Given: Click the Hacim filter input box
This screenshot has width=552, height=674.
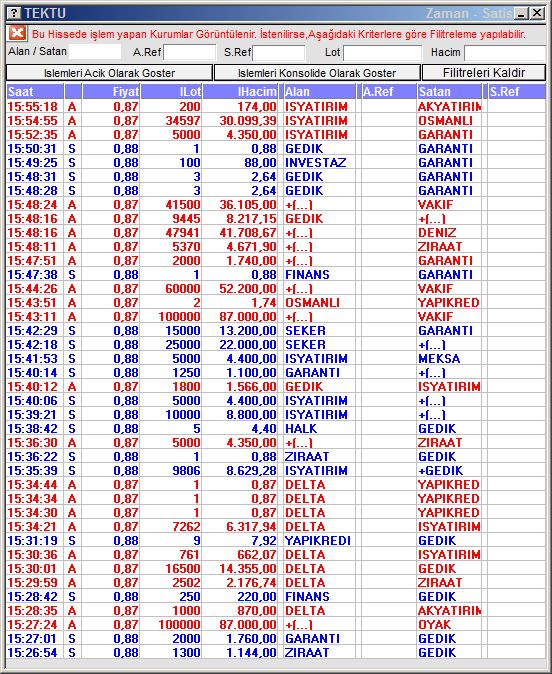Looking at the screenshot, I should [x=505, y=53].
